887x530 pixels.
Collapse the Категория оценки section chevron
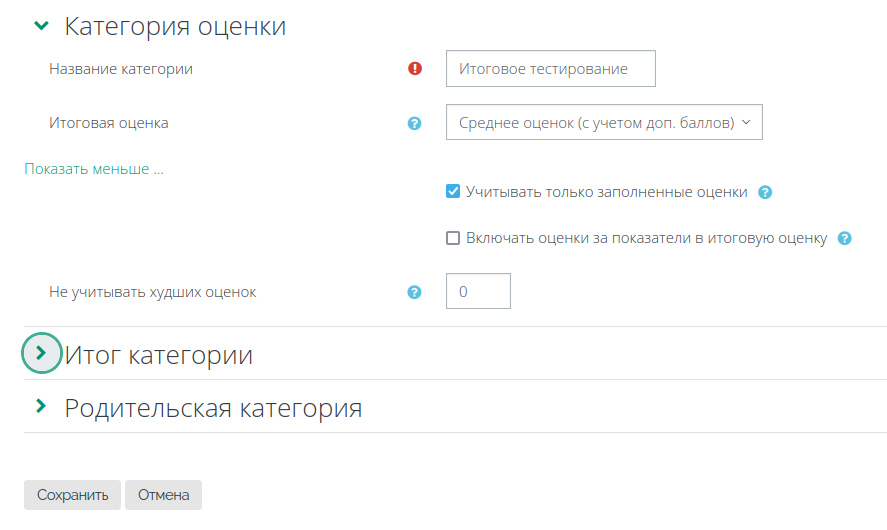[41, 25]
